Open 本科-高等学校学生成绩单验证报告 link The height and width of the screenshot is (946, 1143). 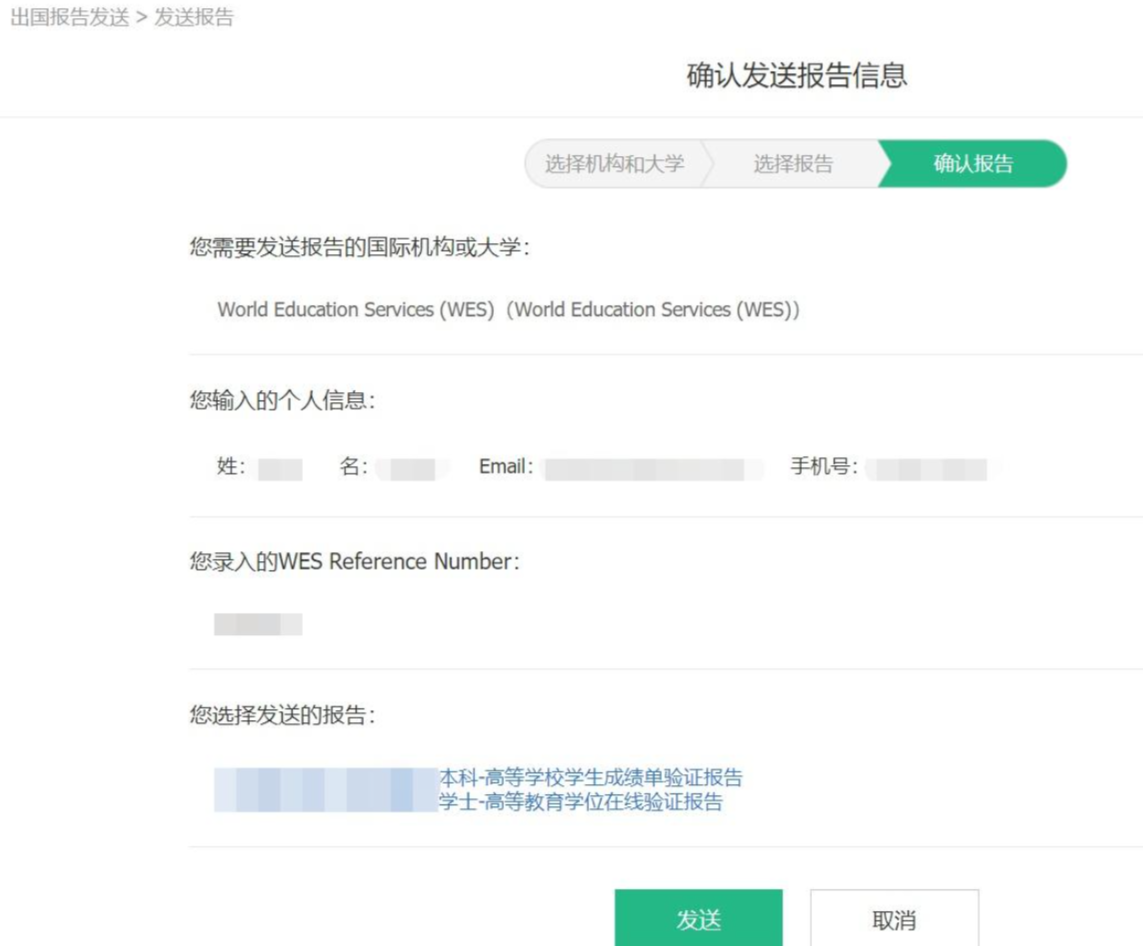(x=590, y=777)
